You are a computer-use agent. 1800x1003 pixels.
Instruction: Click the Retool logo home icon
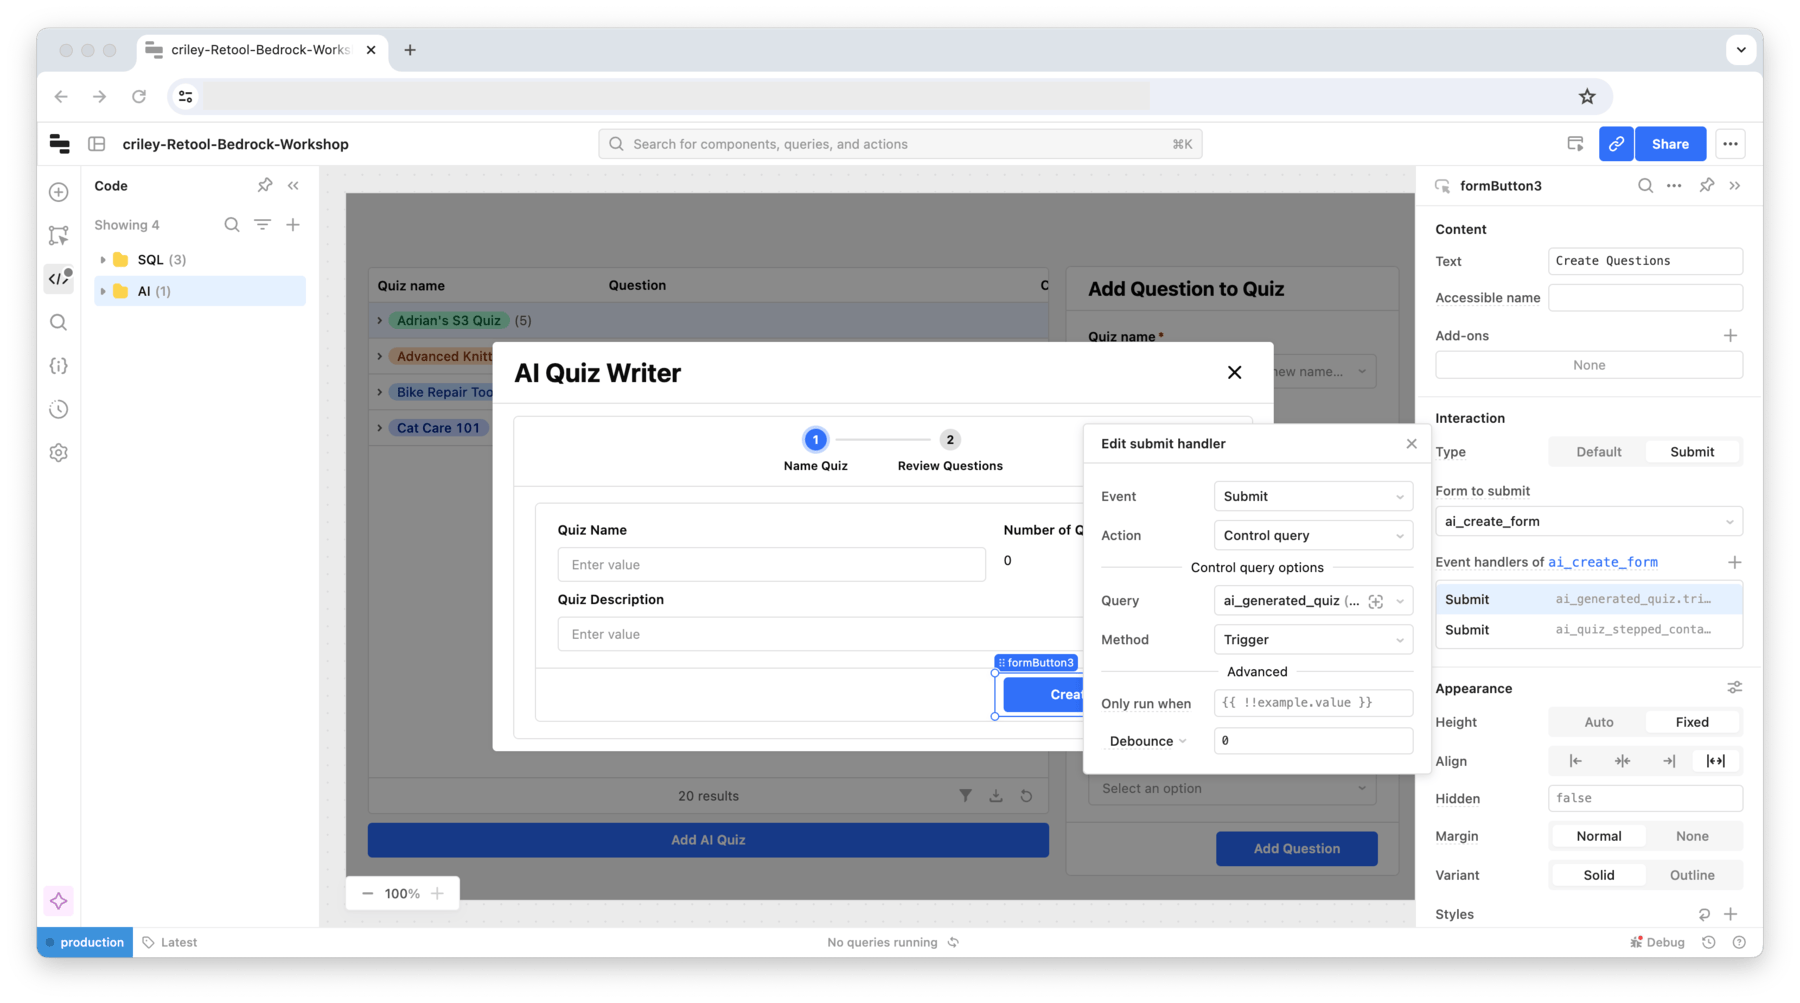[59, 144]
